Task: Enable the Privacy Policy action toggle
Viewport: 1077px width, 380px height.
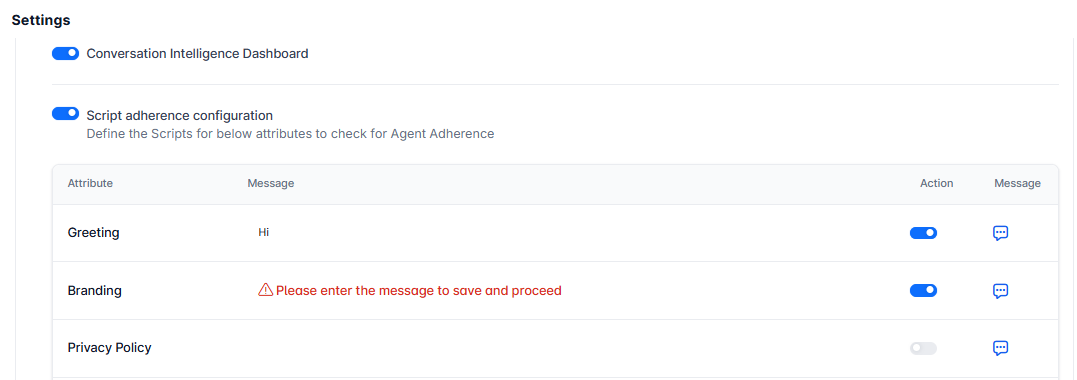Action: tap(923, 348)
